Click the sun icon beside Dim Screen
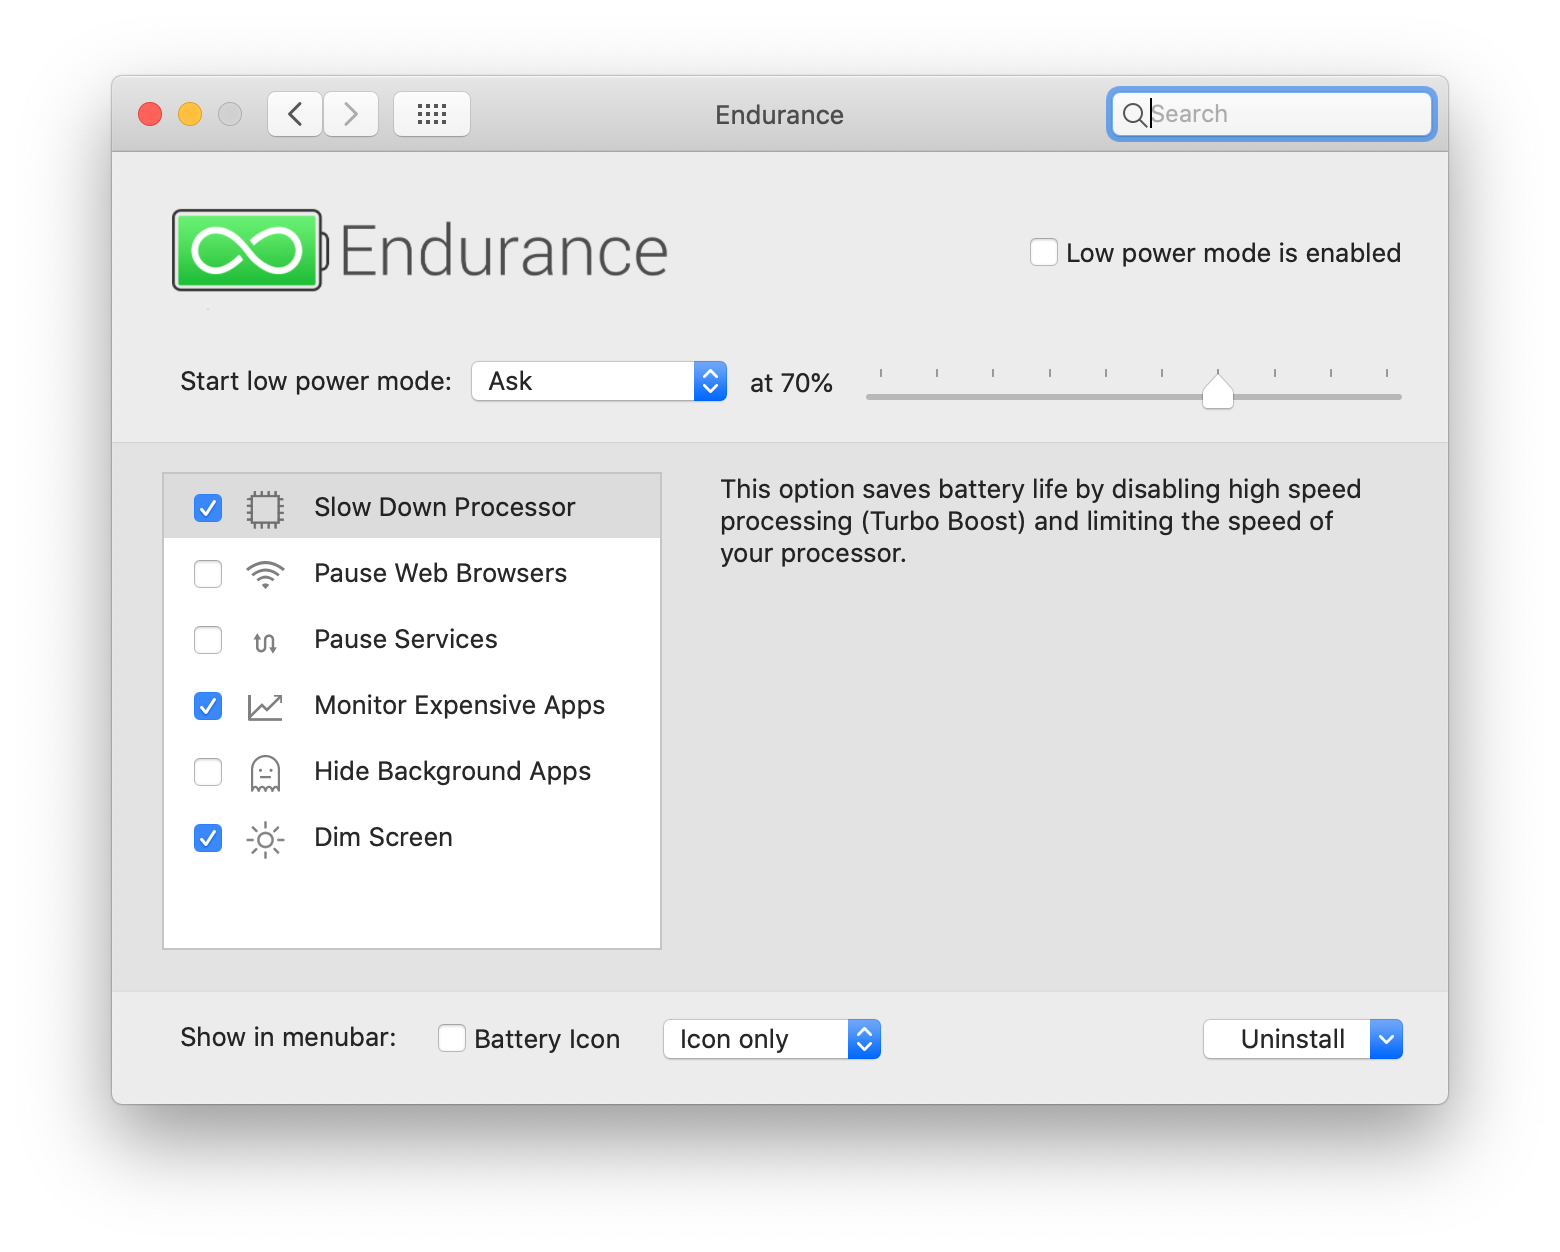Screen dimensions: 1560x1252 (x=265, y=839)
